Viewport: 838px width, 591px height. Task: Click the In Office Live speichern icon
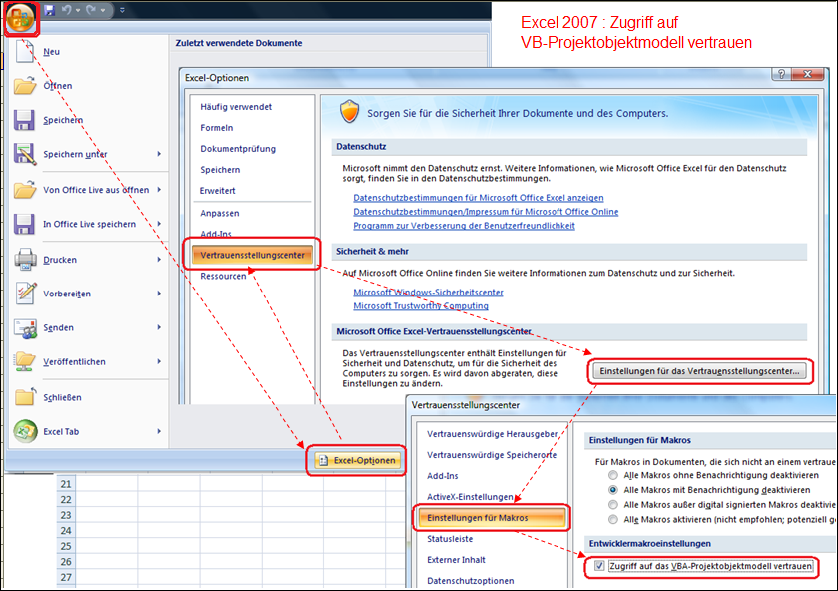[24, 224]
